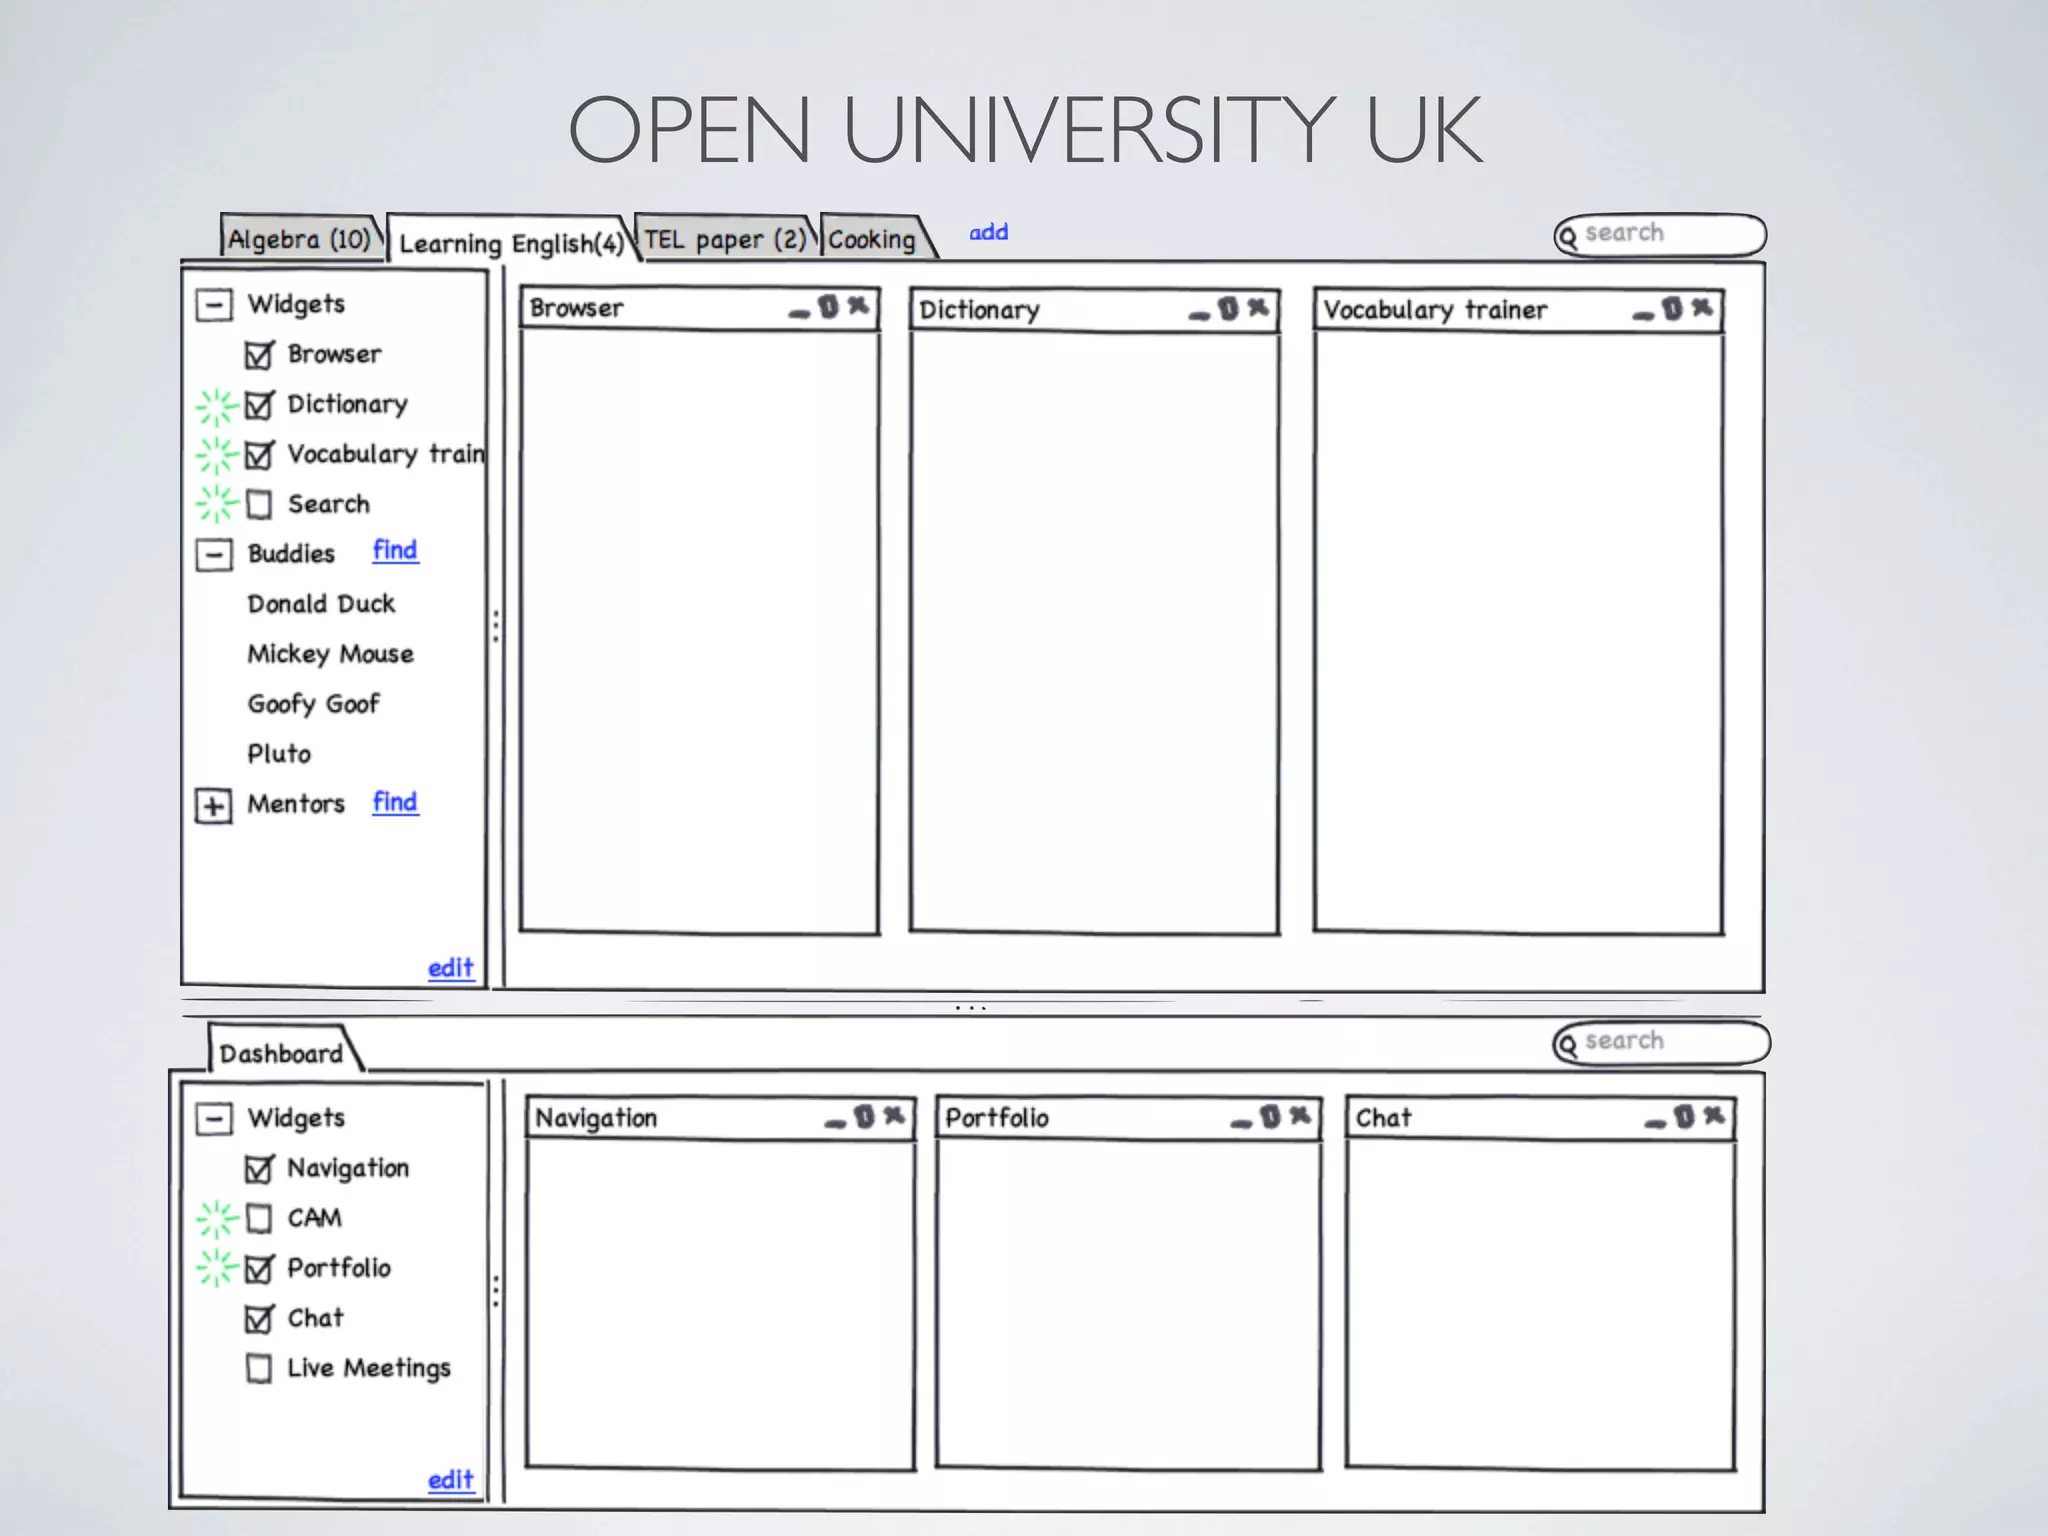
Task: Uncheck the Browser widget checkbox
Action: coord(259,355)
